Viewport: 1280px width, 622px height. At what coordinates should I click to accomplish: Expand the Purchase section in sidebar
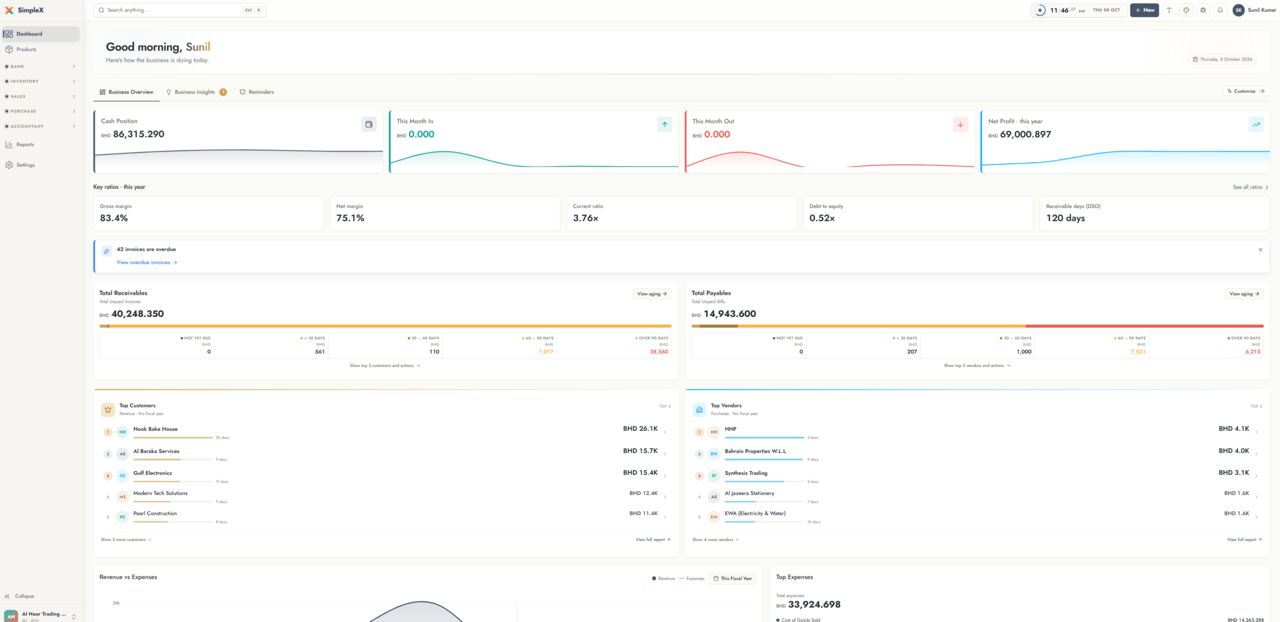[x=41, y=111]
